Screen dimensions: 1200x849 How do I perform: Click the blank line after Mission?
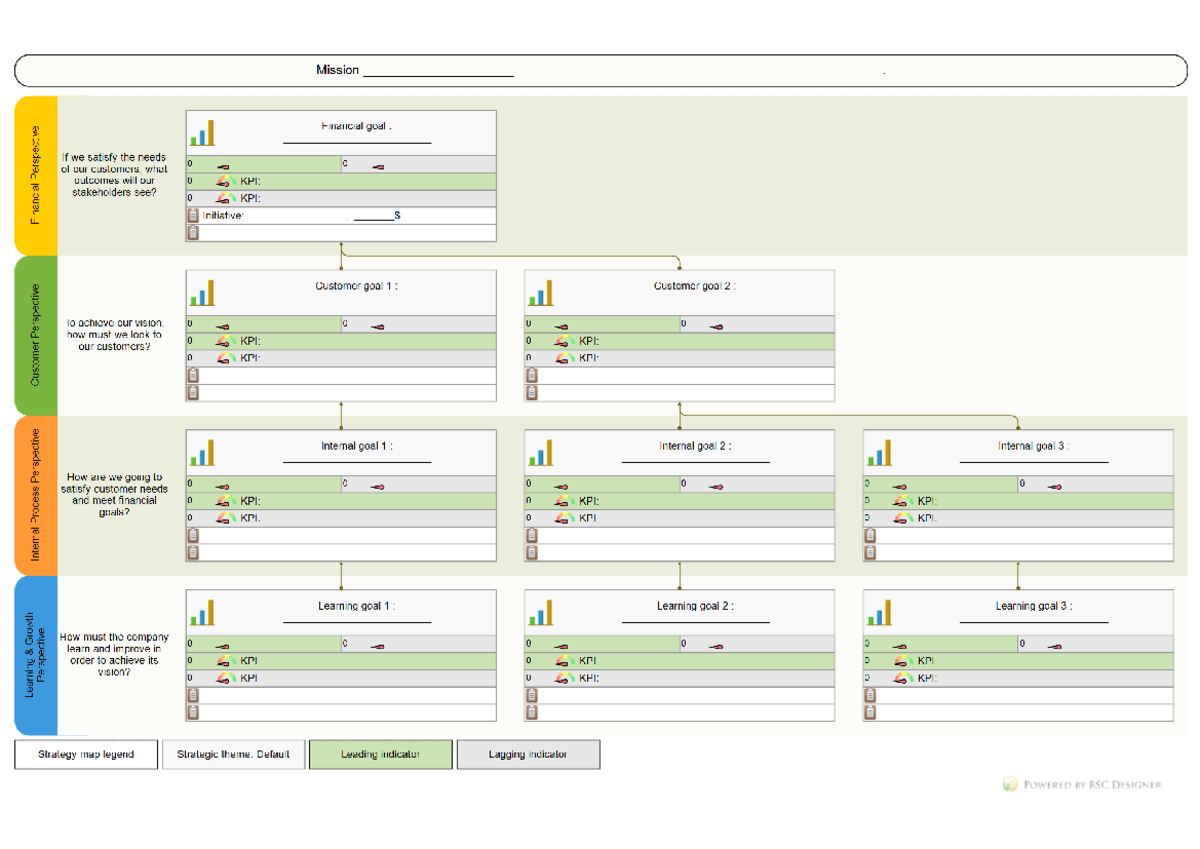pyautogui.click(x=438, y=71)
